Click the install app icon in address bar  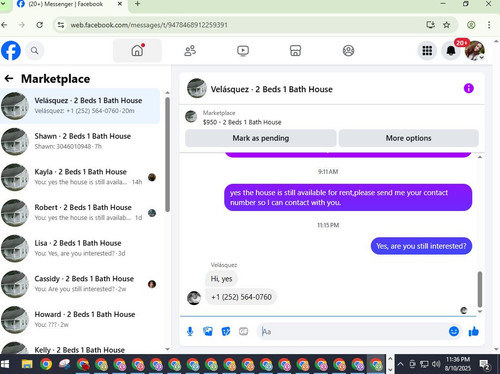point(430,25)
